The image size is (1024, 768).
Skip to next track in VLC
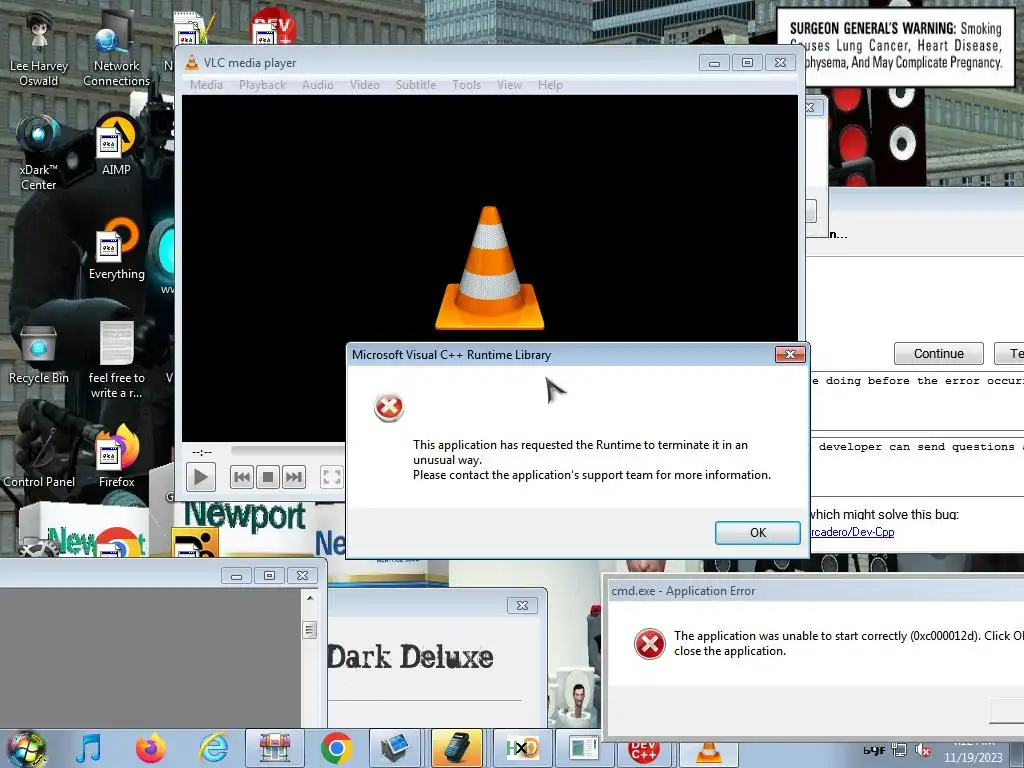coord(294,477)
